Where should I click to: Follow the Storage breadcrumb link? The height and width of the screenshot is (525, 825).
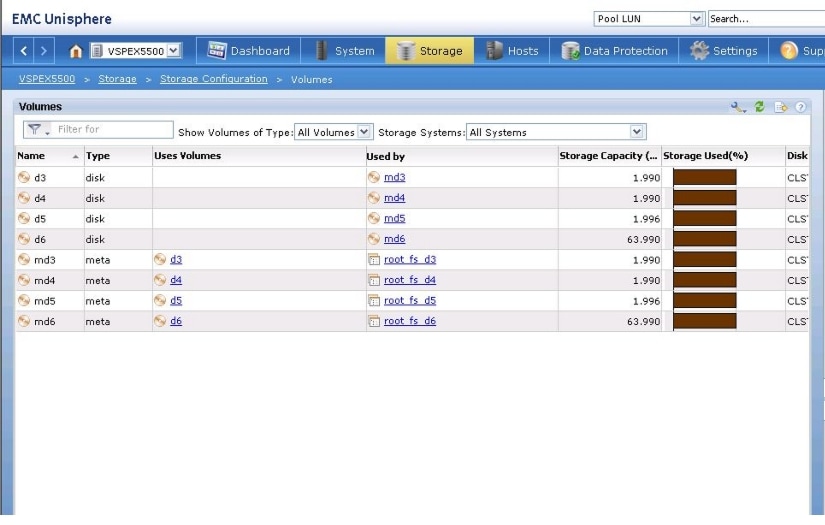[x=117, y=79]
